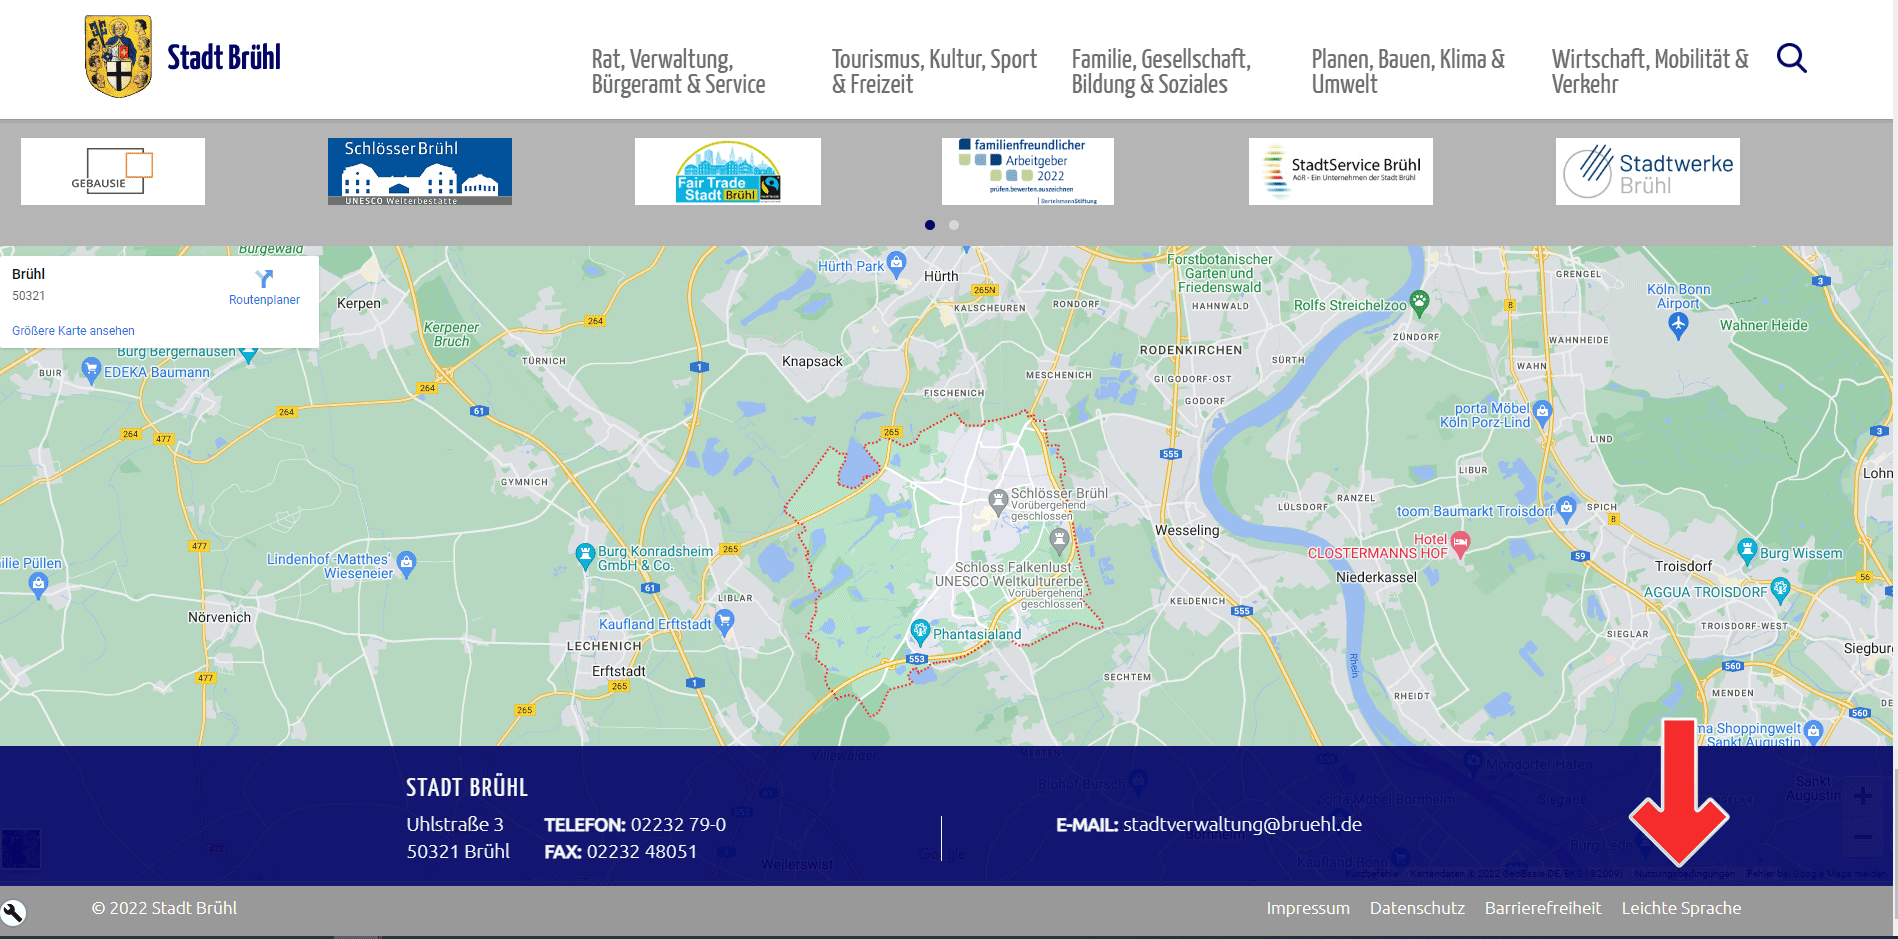Image resolution: width=1898 pixels, height=939 pixels.
Task: Click the Nutzungsbedingungen map terms link
Action: pos(1685,874)
